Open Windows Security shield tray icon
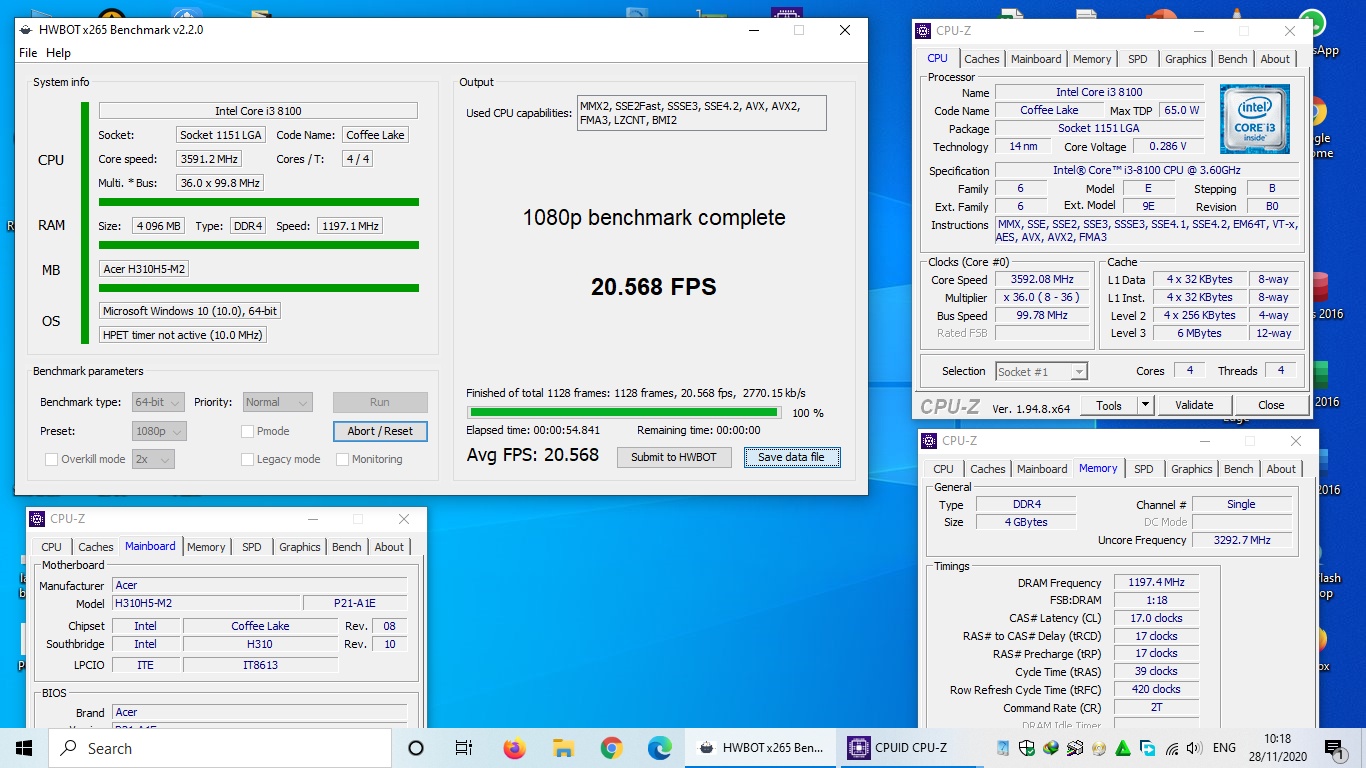 (x=1027, y=748)
